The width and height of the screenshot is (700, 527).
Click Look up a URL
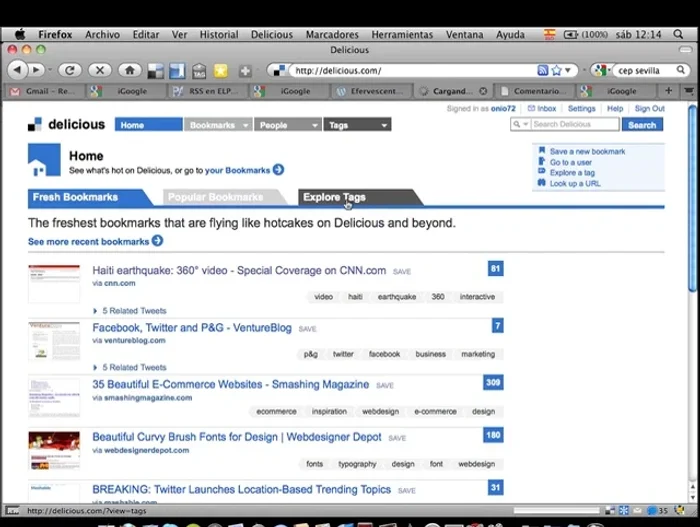(x=575, y=184)
